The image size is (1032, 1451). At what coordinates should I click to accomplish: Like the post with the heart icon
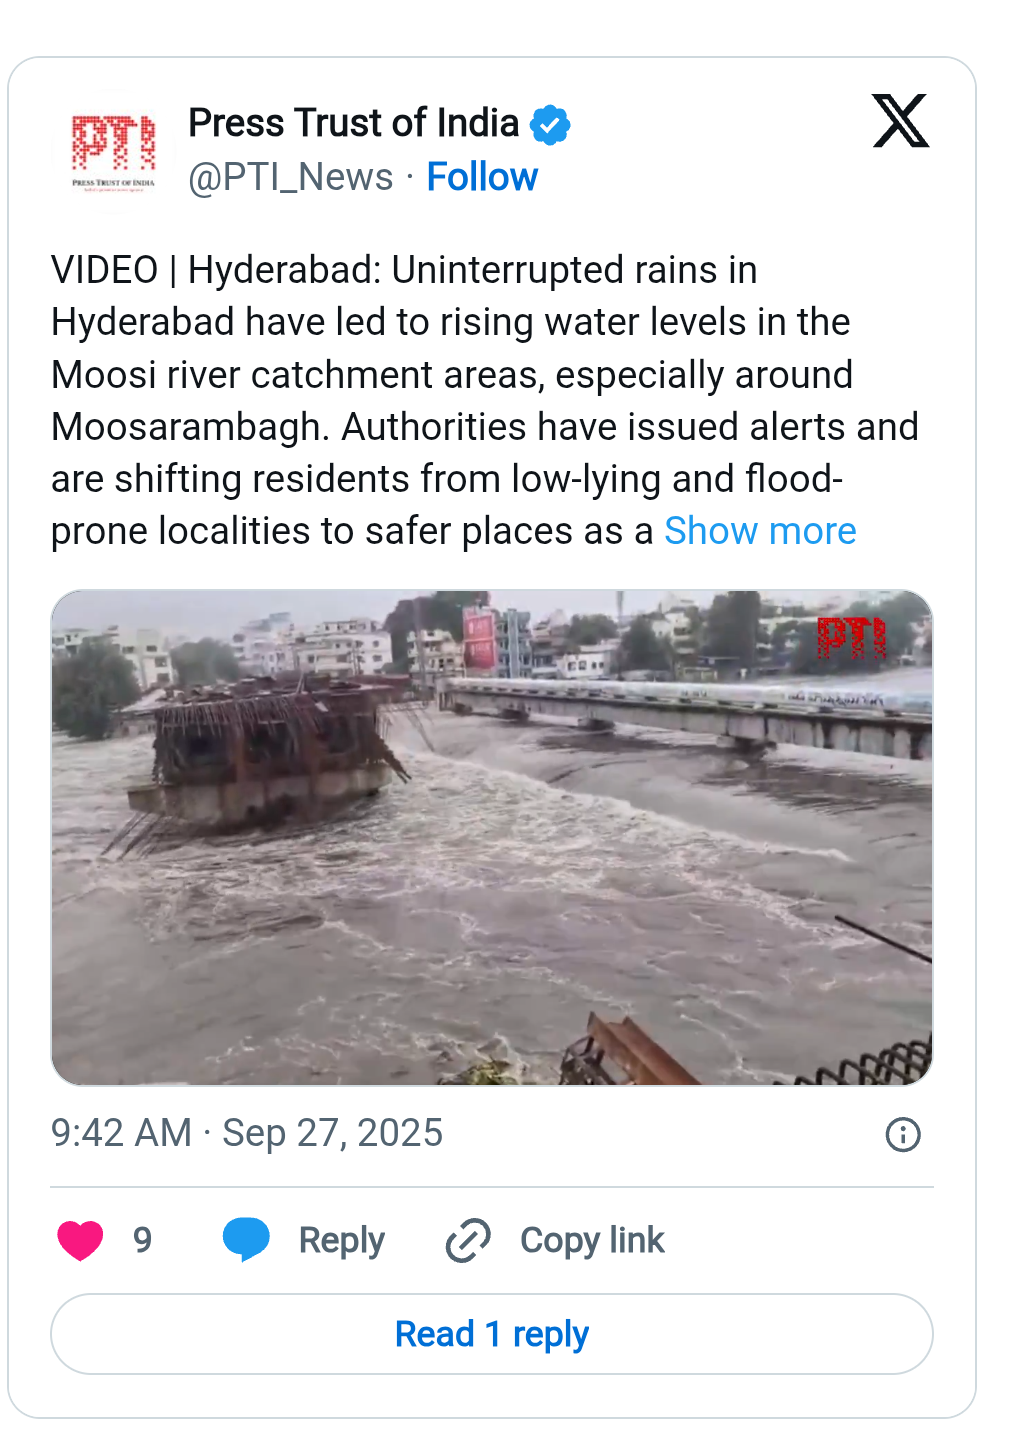(x=81, y=1240)
